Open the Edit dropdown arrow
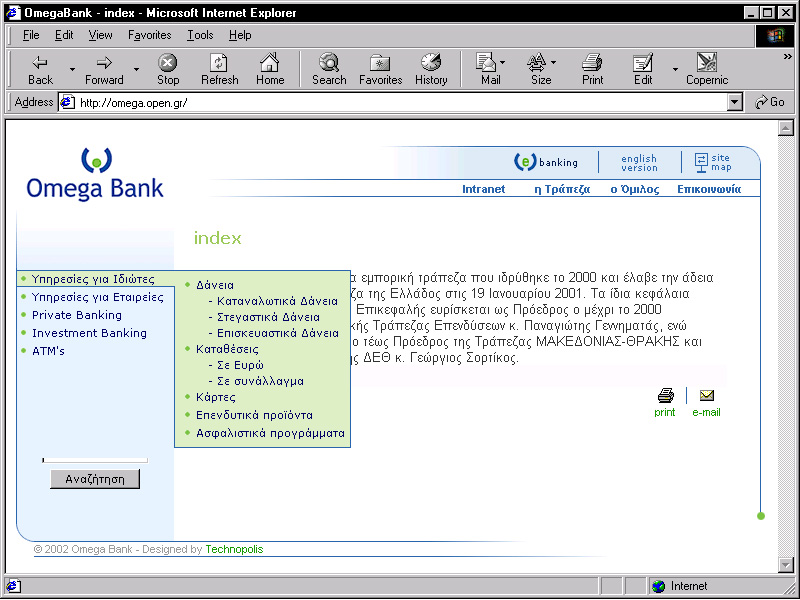 [675, 69]
